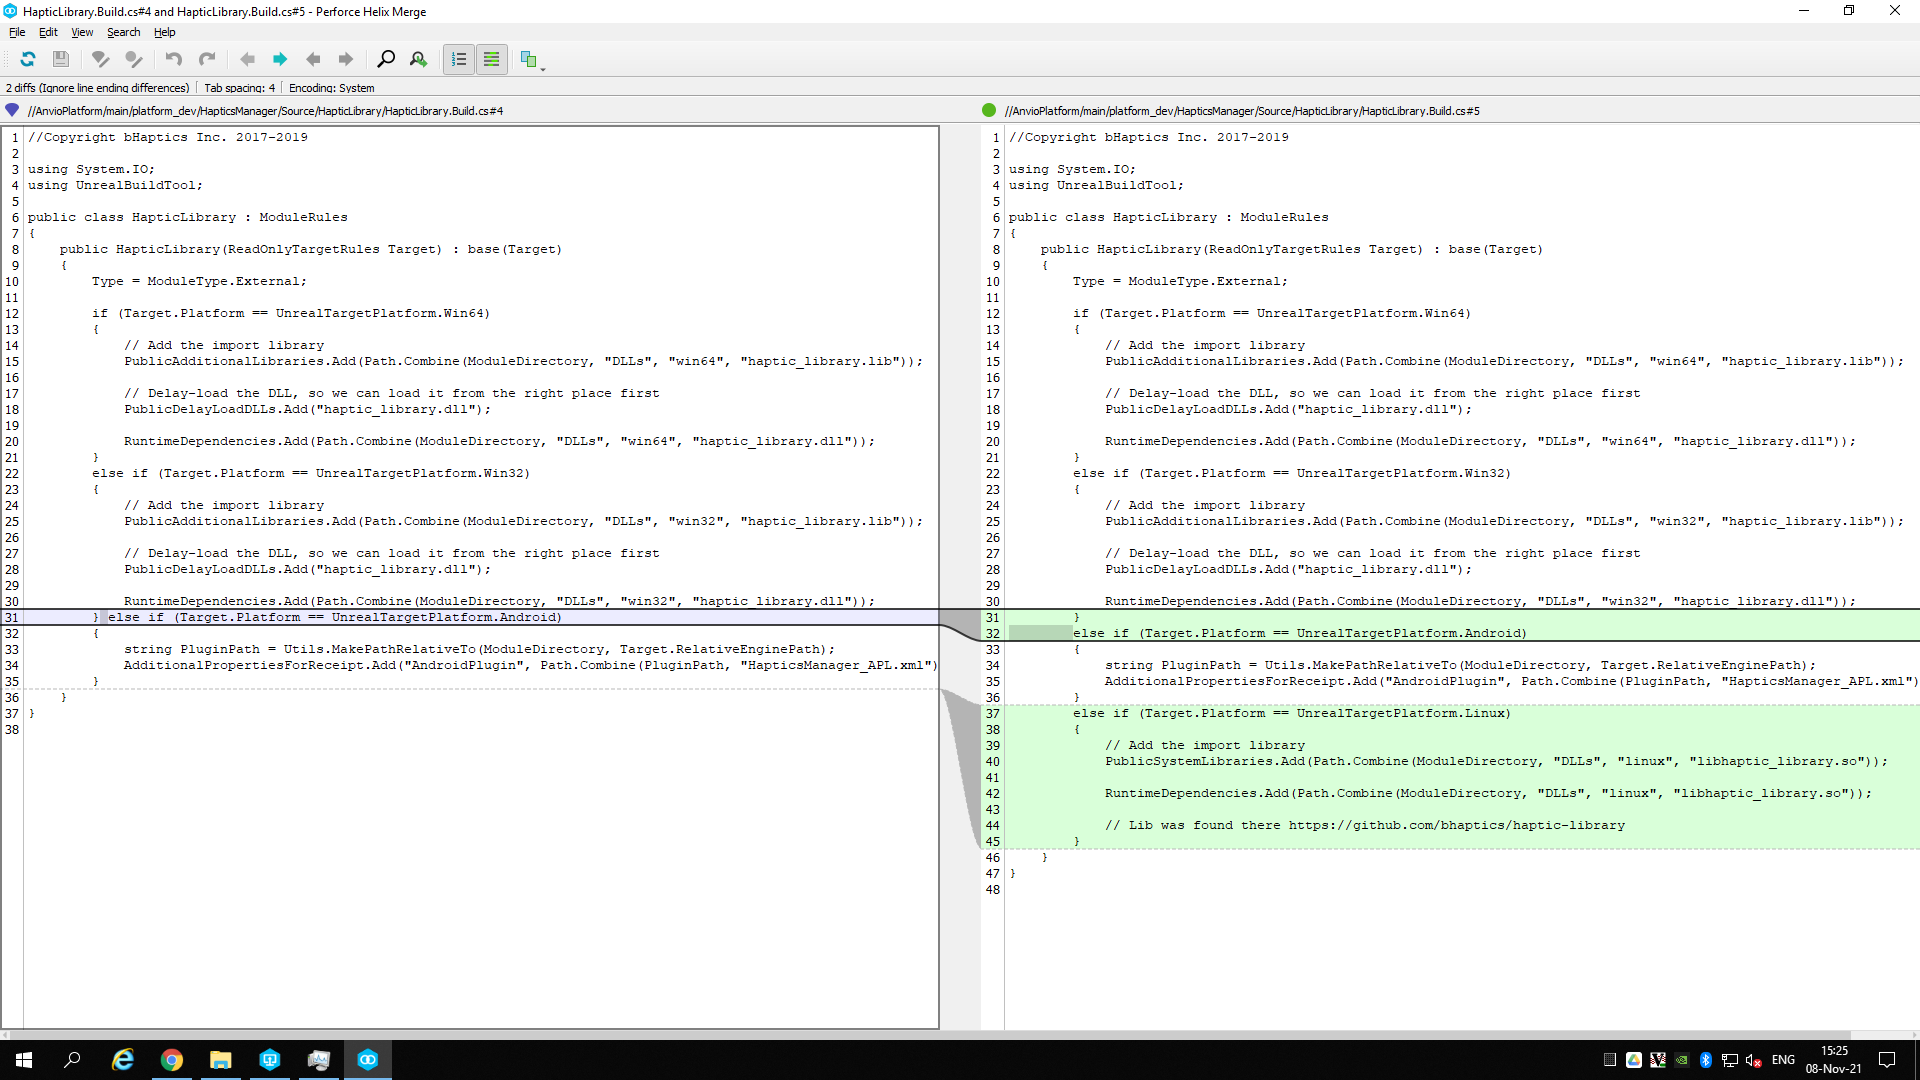Click line 31 Android condition in left pane
This screenshot has height=1080, width=1920.
[335, 618]
